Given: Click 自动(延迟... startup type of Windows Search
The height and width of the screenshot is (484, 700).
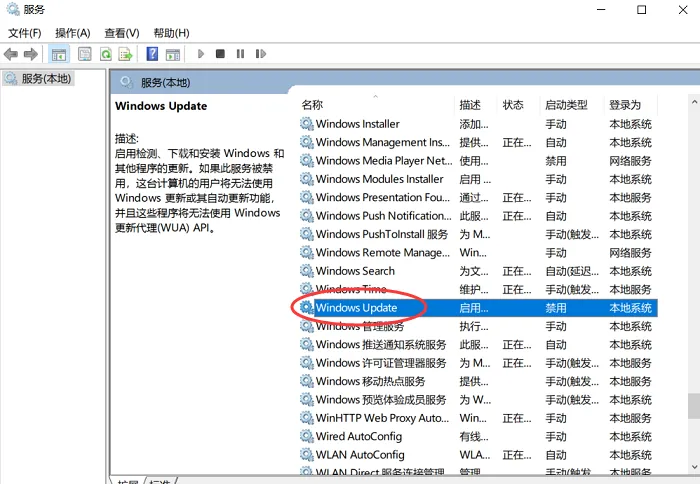Looking at the screenshot, I should [x=572, y=271].
